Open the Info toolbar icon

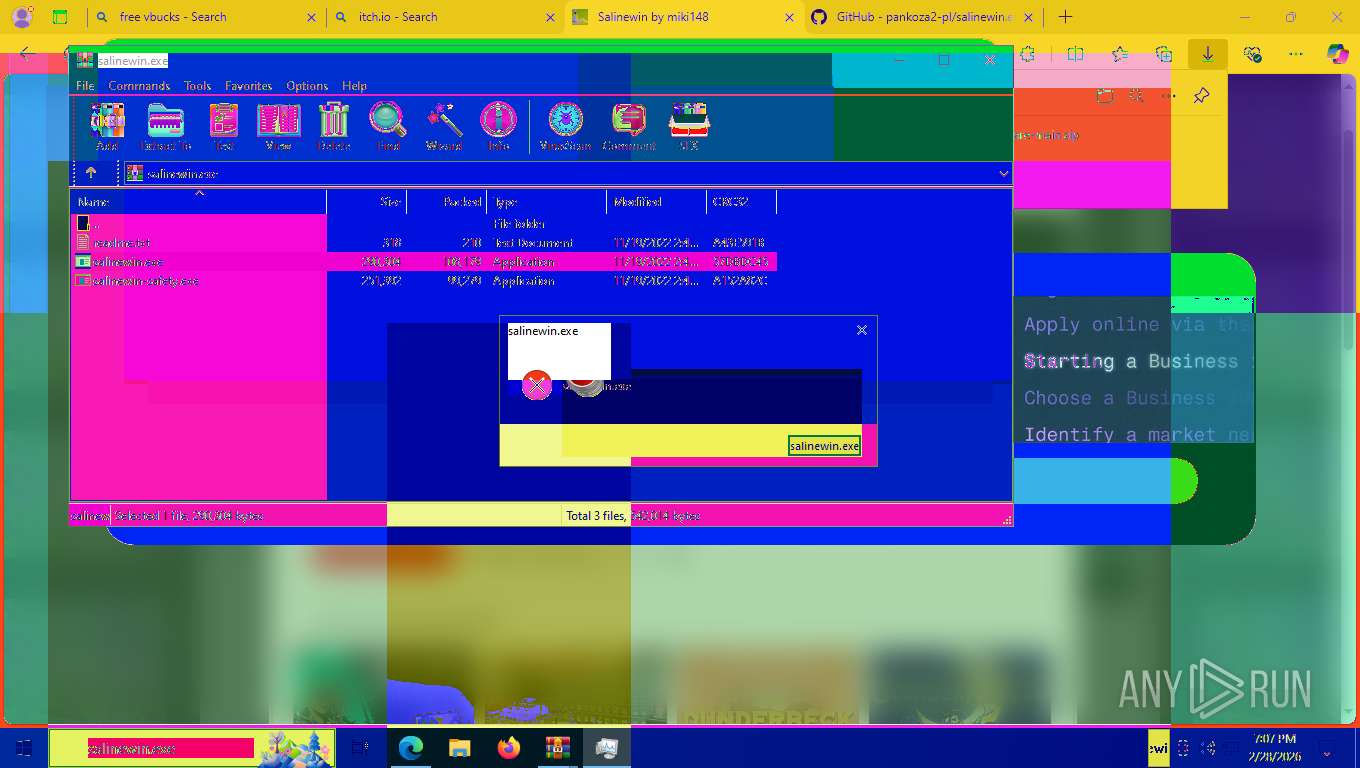[x=498, y=127]
